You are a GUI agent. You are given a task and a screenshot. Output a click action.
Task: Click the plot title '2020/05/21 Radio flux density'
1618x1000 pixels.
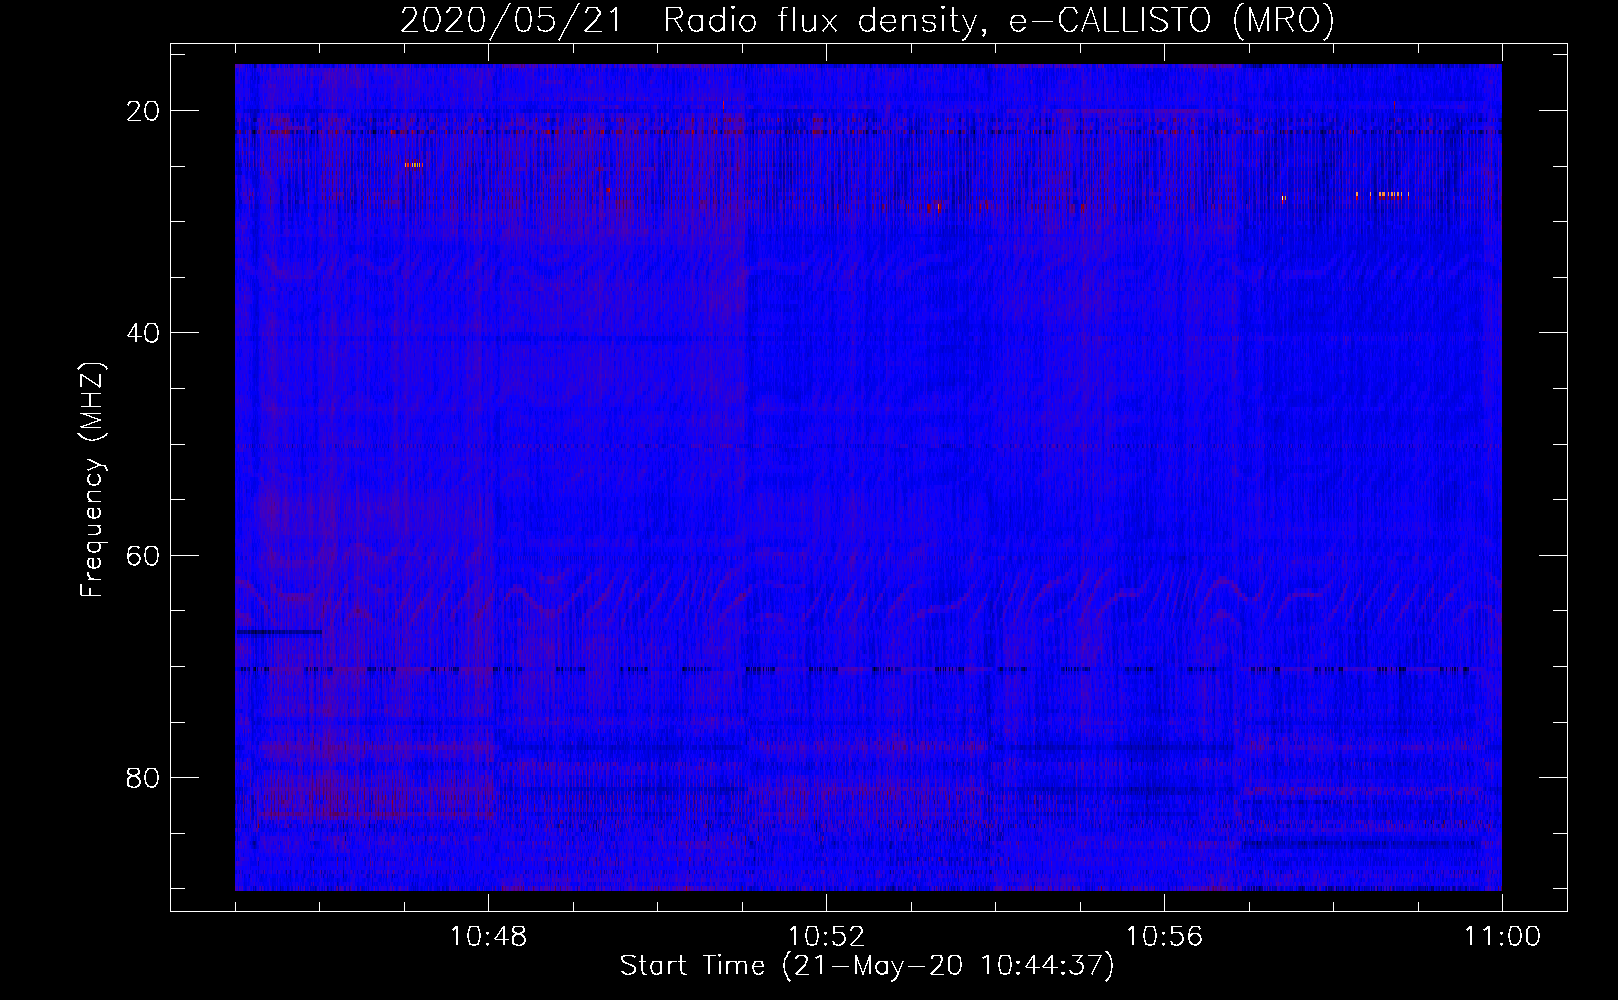click(687, 20)
